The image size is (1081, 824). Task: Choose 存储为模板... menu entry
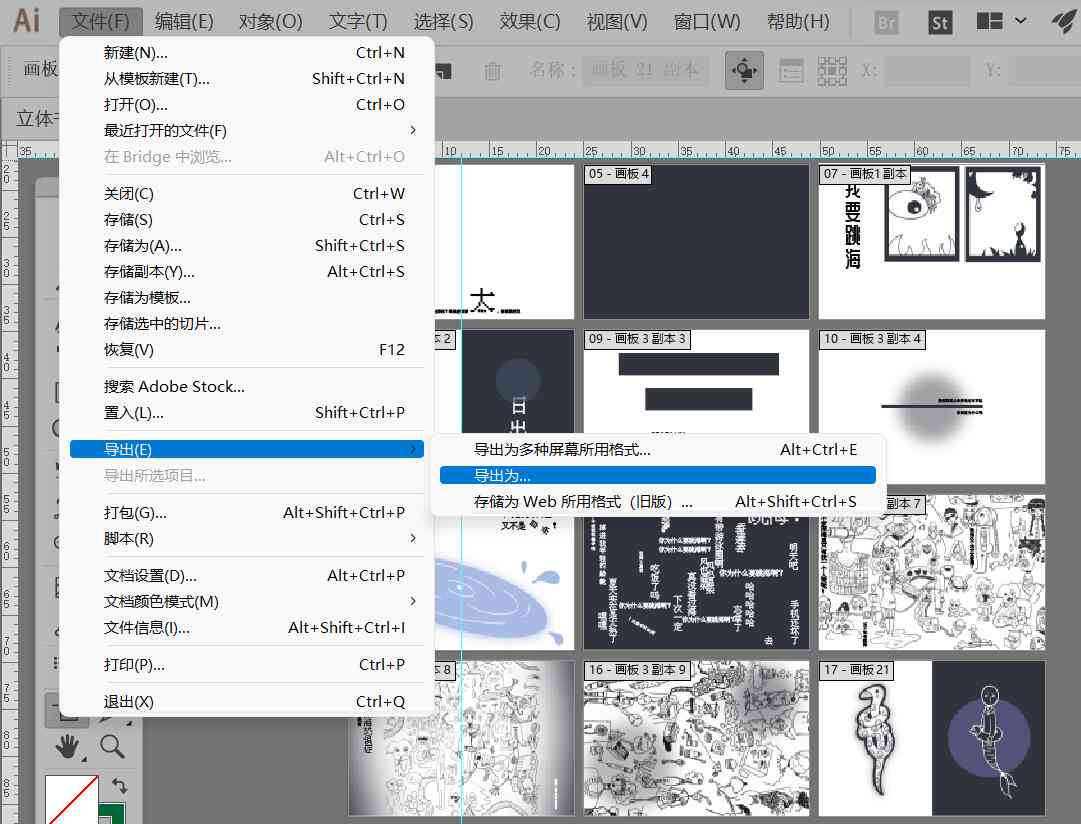pyautogui.click(x=247, y=298)
